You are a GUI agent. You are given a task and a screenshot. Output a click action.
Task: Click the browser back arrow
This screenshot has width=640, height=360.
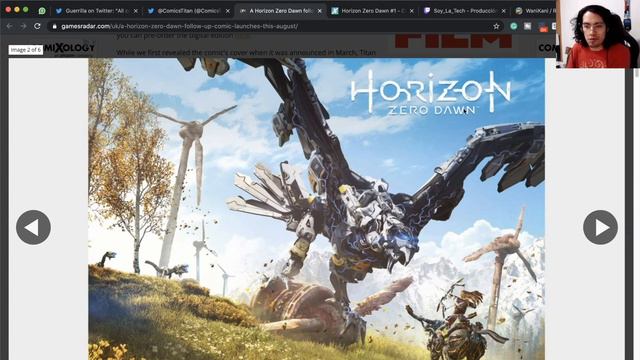10,26
